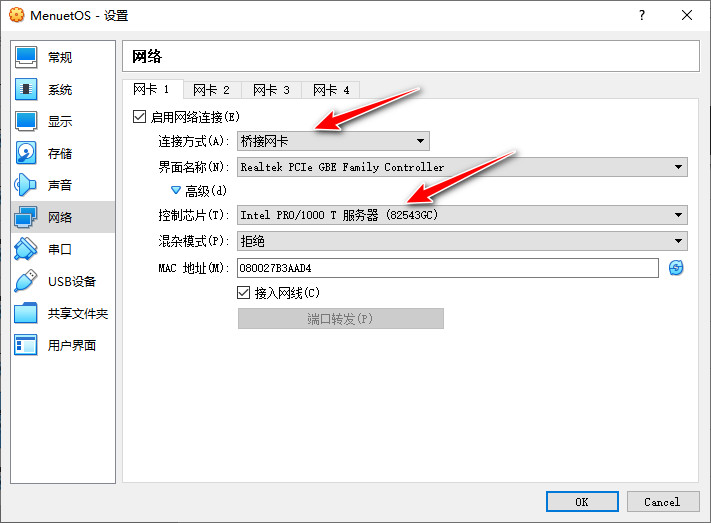Switch to 网卡 2 tab
This screenshot has width=711, height=523.
[212, 90]
